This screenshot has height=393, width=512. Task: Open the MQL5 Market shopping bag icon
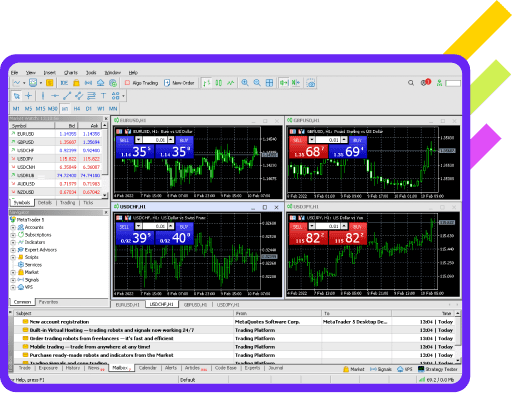(x=76, y=83)
